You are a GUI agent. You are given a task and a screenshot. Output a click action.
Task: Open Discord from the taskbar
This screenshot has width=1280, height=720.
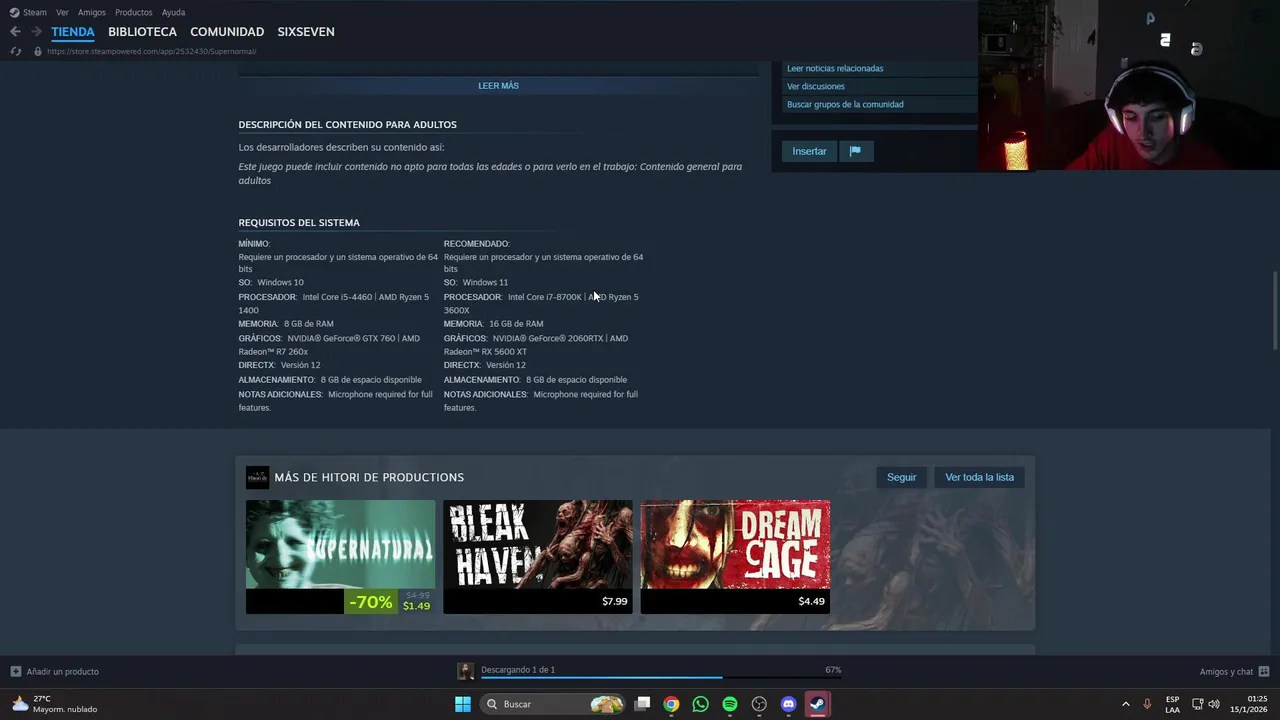[x=788, y=704]
